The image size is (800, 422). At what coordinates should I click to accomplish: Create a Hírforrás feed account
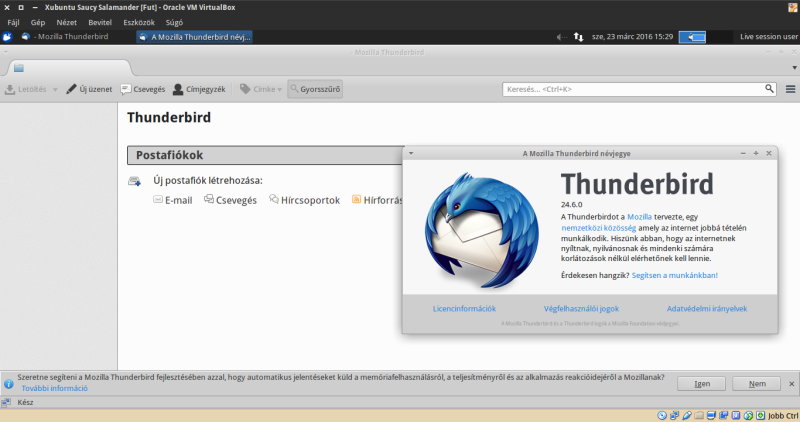tap(377, 200)
